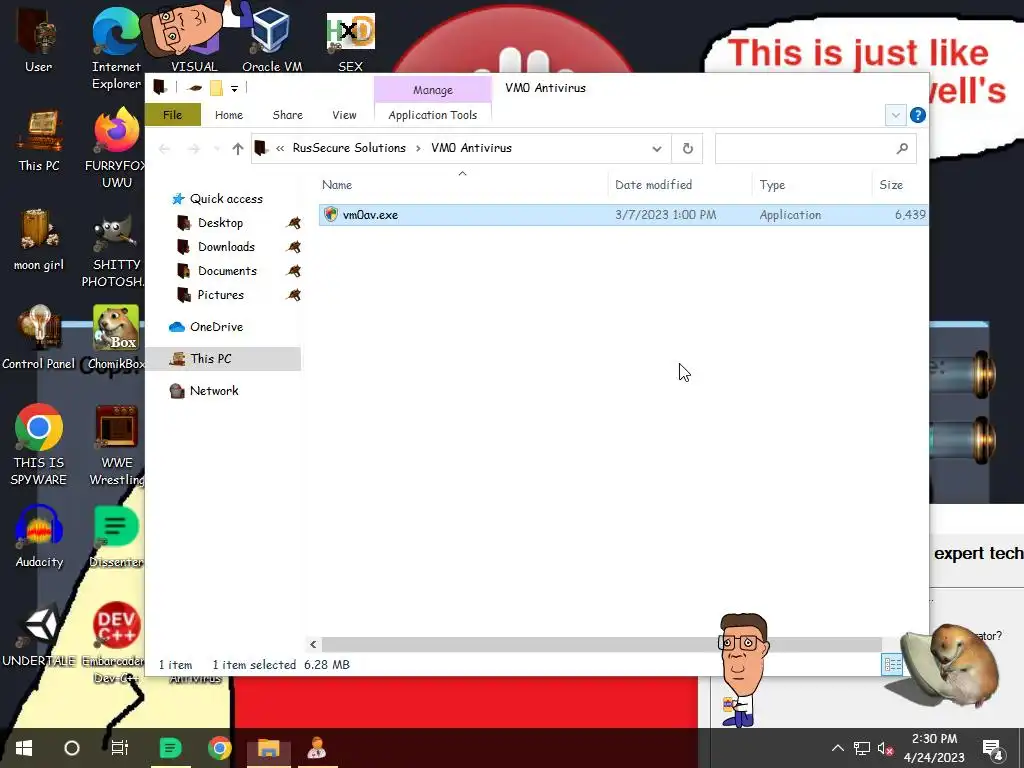1024x768 pixels.
Task: Open the Unity icon labeled UNDERTALE
Action: (x=39, y=635)
